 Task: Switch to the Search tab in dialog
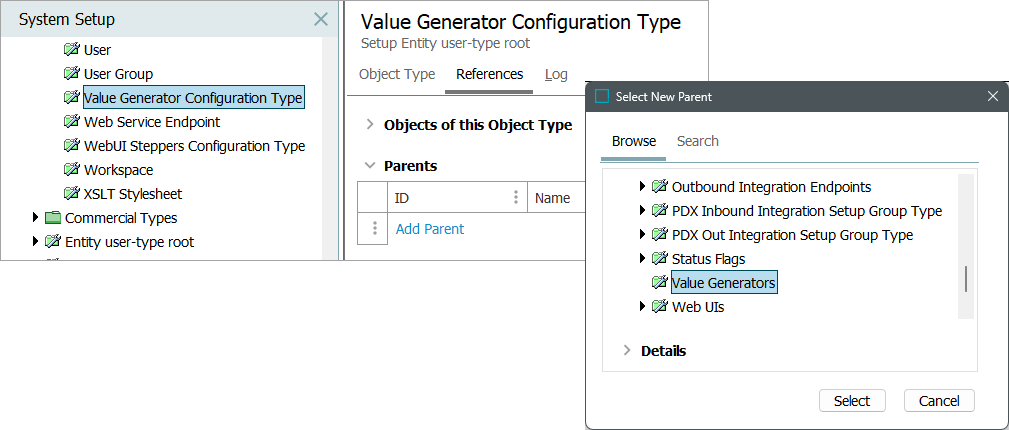click(697, 141)
